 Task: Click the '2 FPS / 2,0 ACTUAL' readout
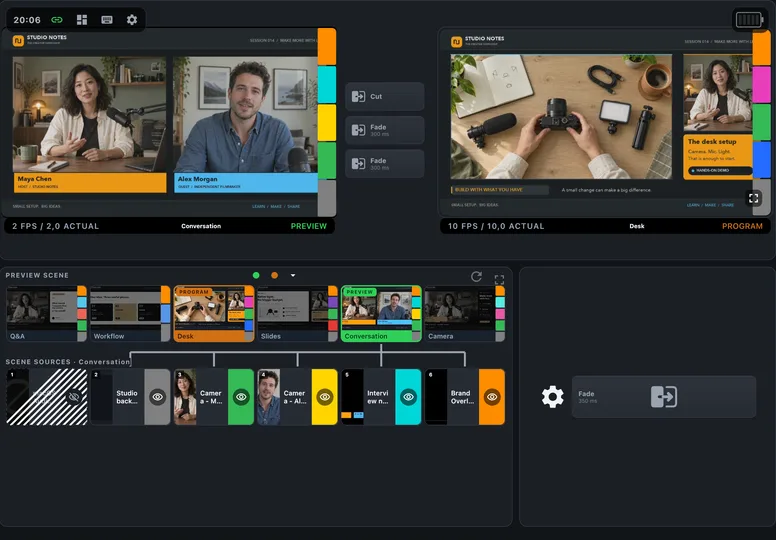(55, 226)
